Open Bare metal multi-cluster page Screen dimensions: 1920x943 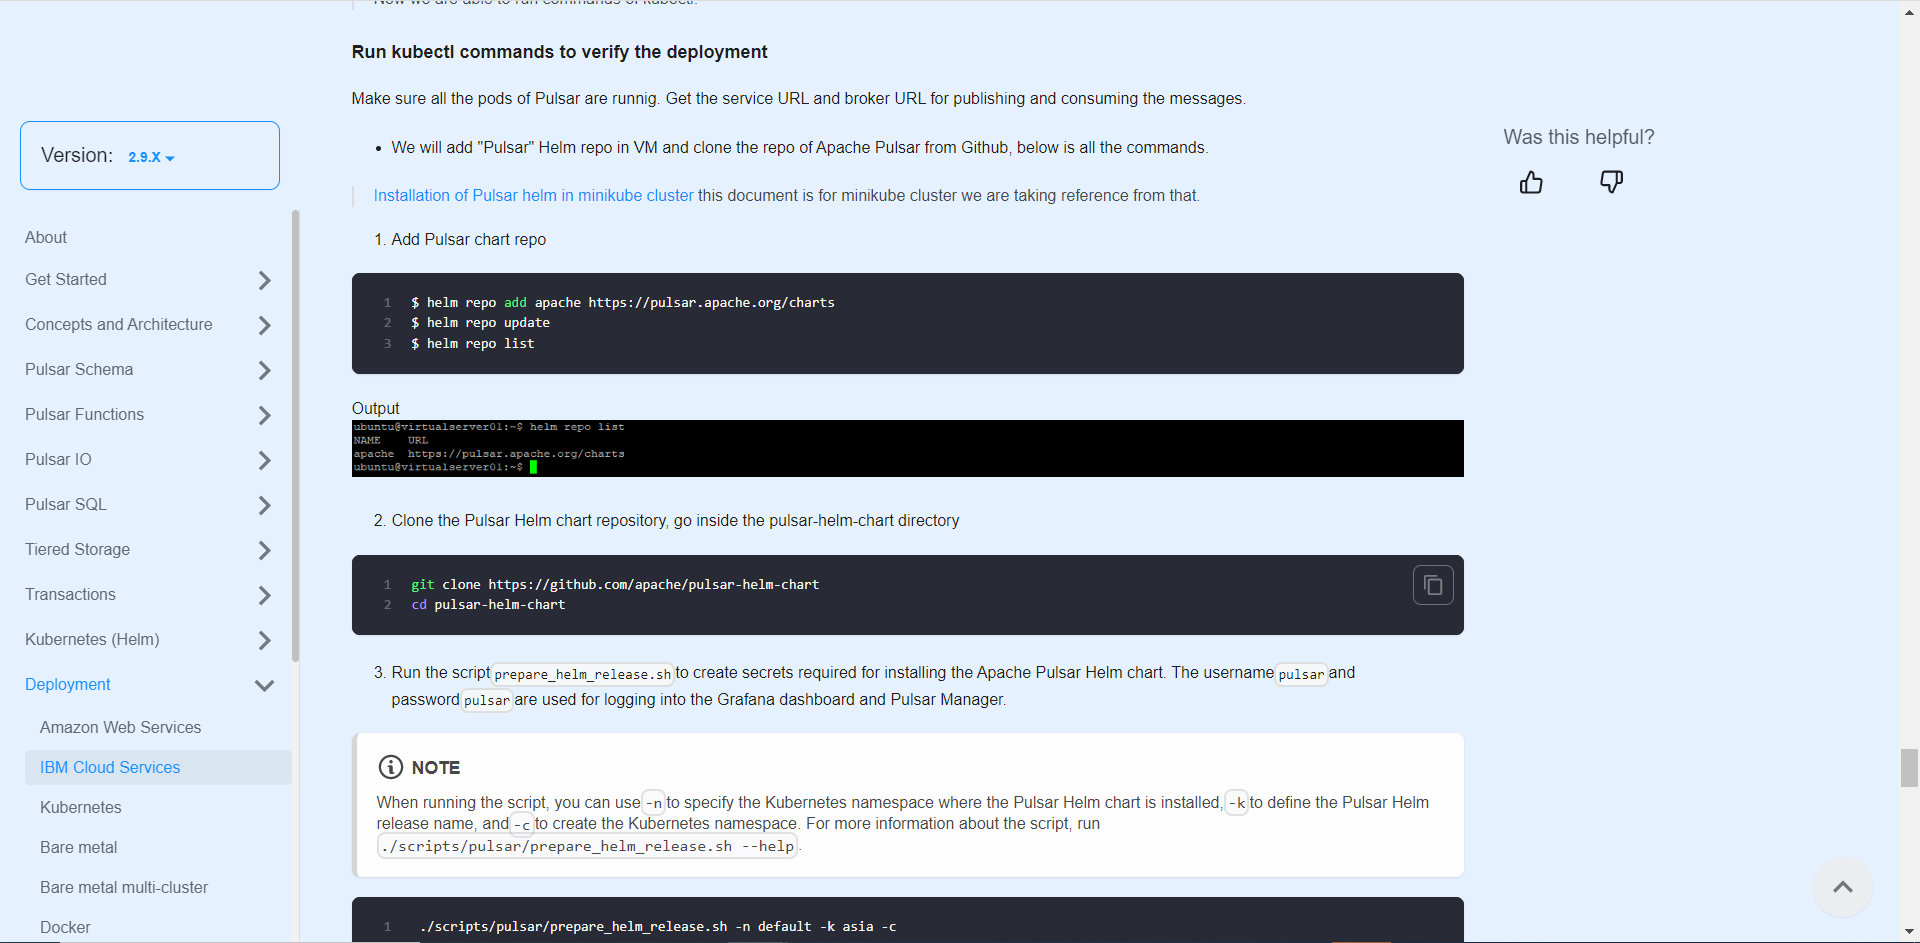(124, 887)
